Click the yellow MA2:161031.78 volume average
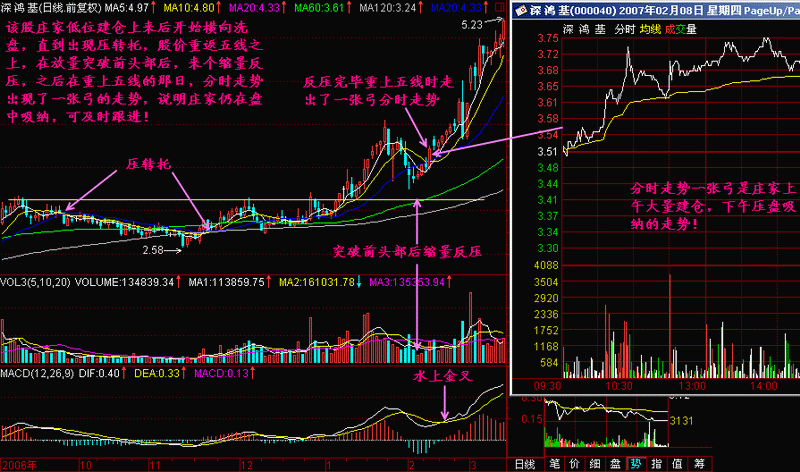 coord(317,282)
